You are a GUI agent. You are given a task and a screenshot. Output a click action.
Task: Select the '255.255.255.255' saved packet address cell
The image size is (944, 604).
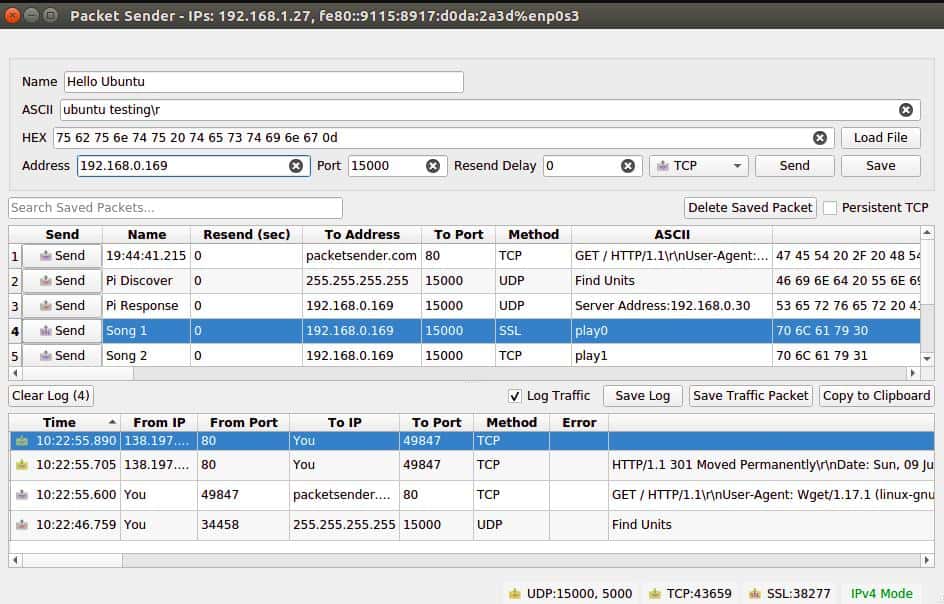click(x=361, y=281)
